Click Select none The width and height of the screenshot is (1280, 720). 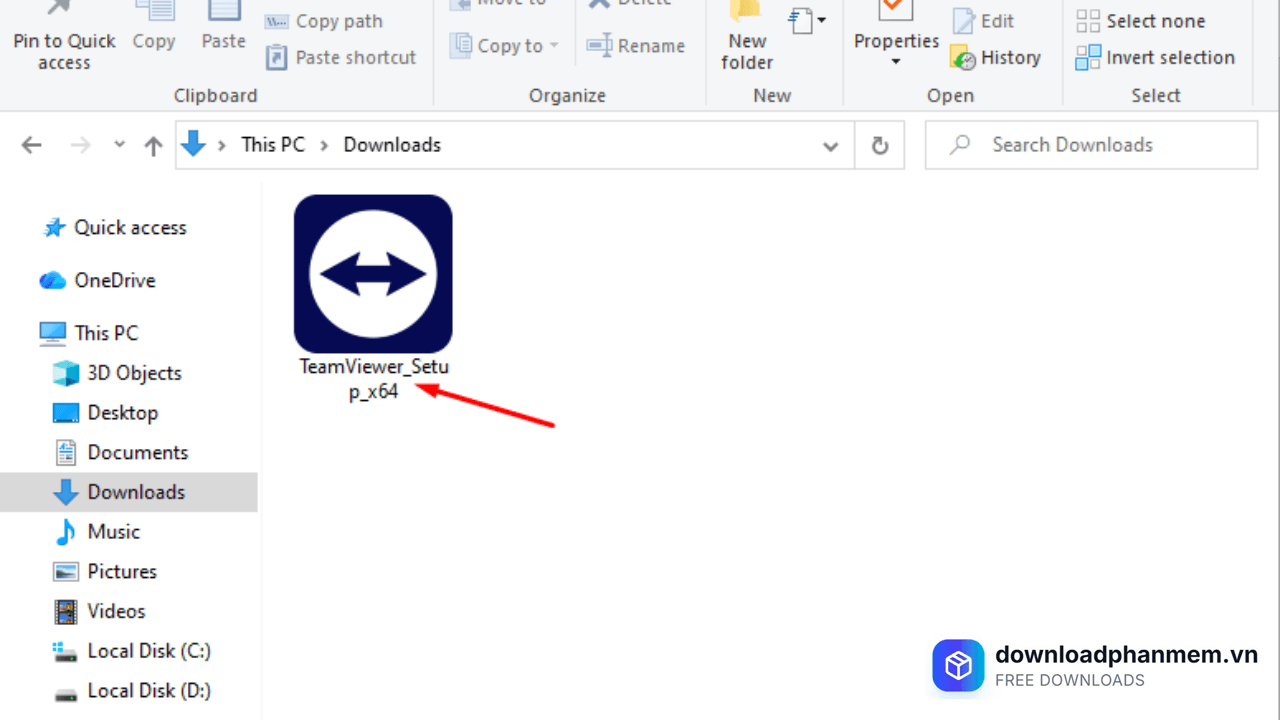point(1140,21)
